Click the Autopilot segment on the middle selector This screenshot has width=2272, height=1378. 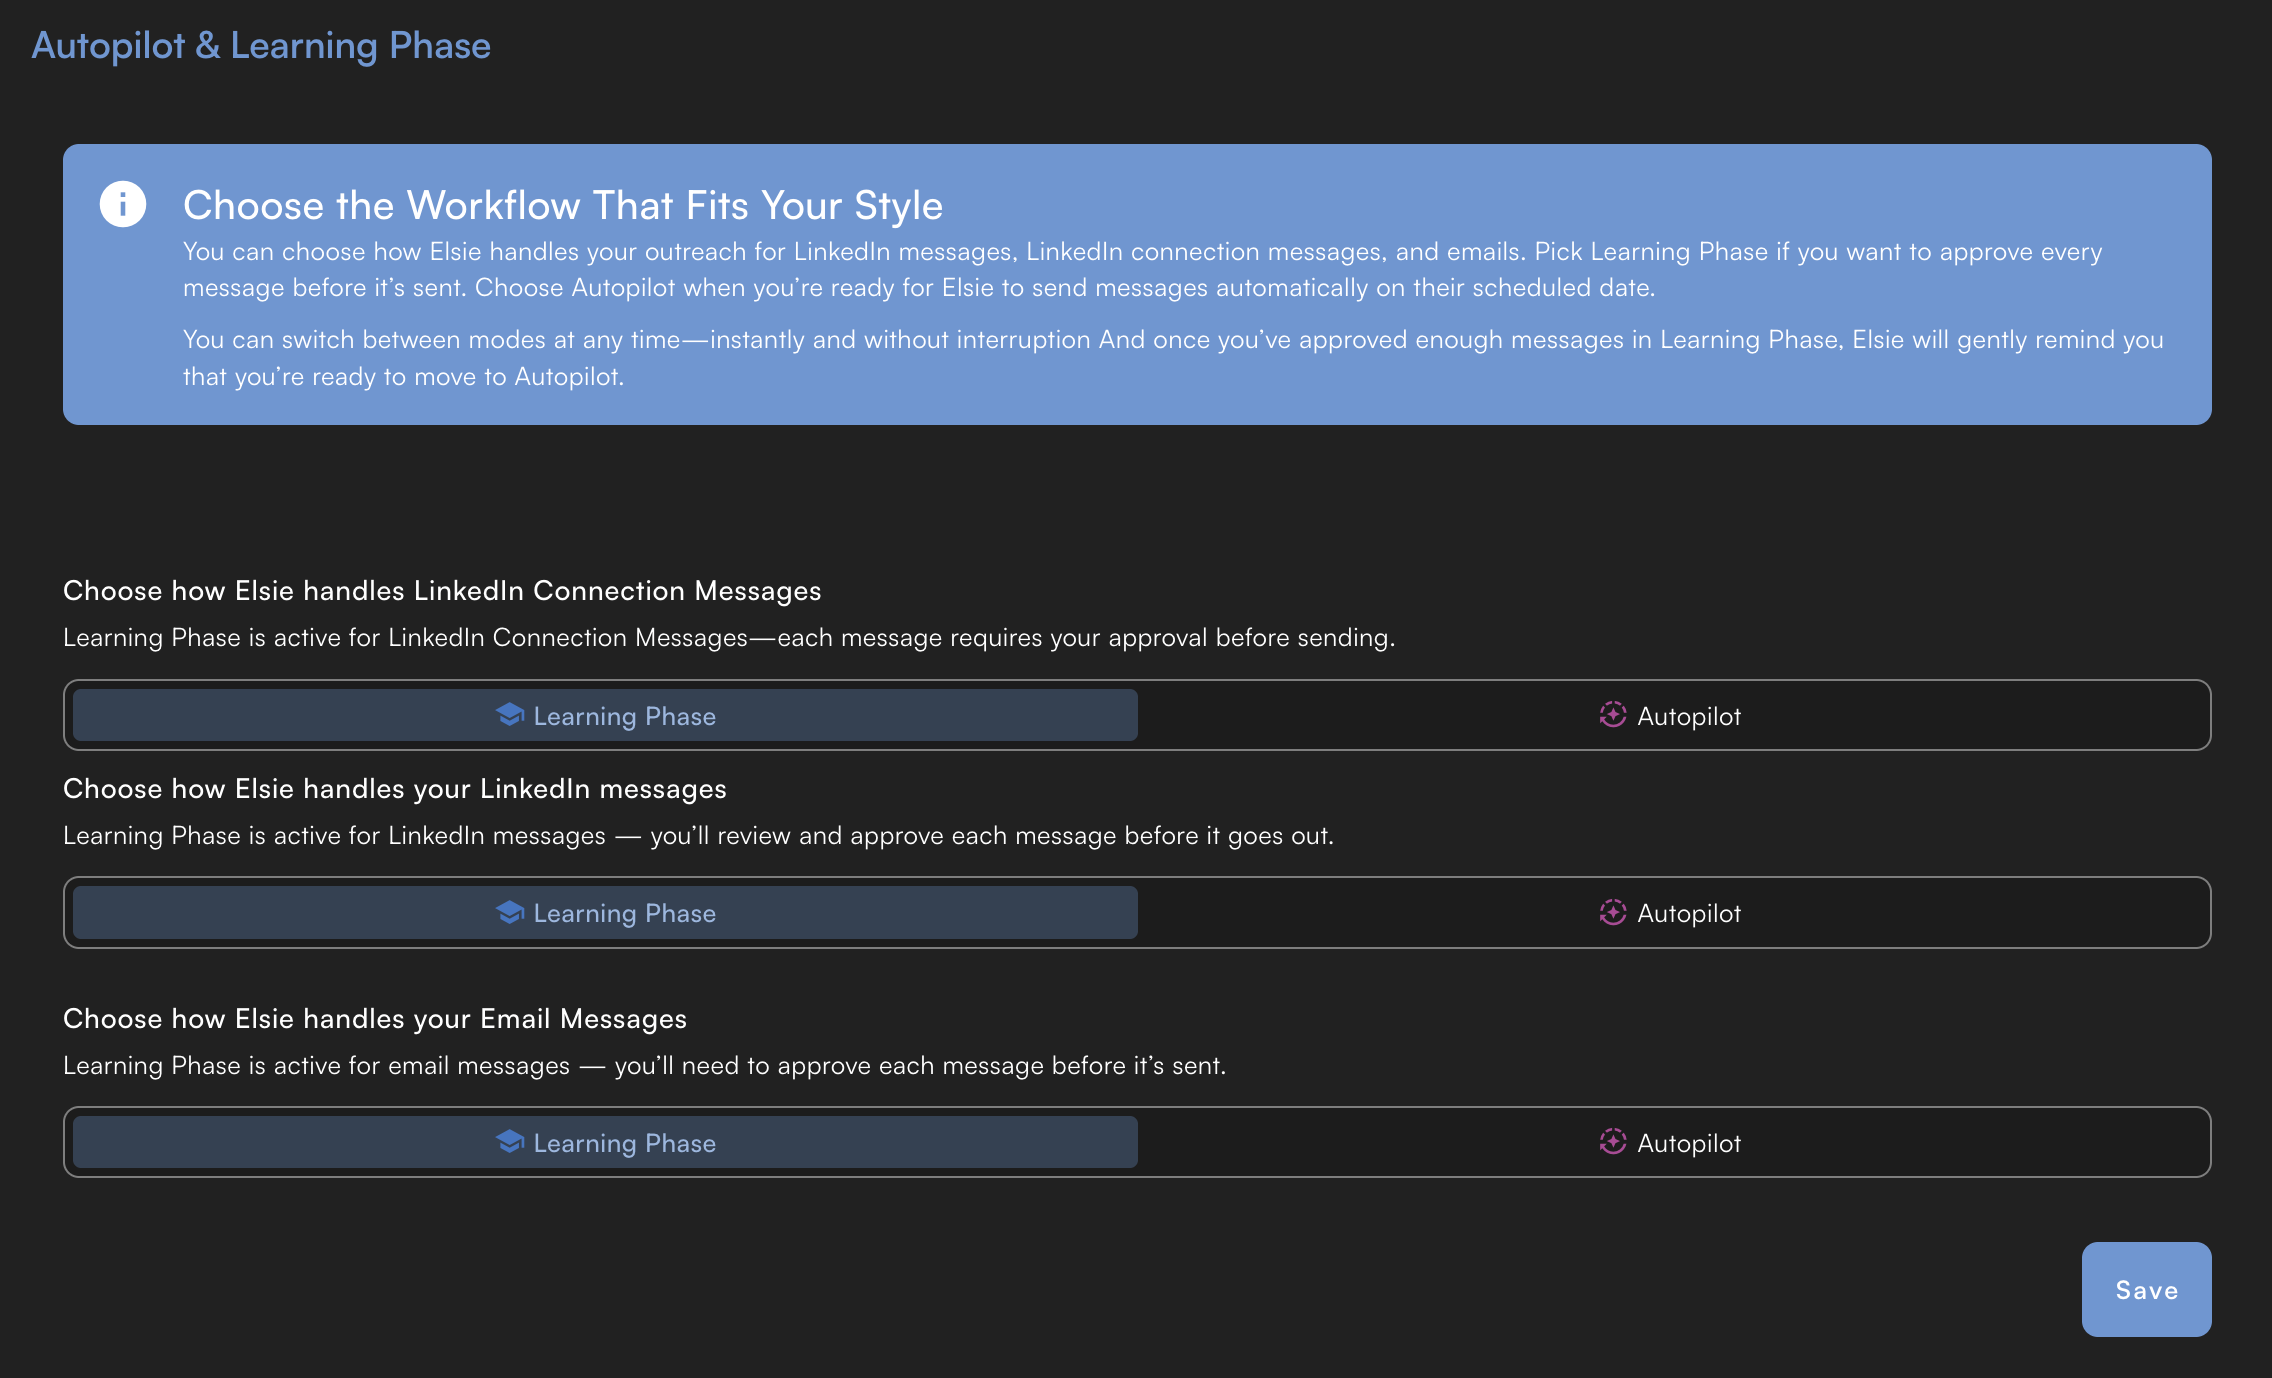click(x=1670, y=913)
